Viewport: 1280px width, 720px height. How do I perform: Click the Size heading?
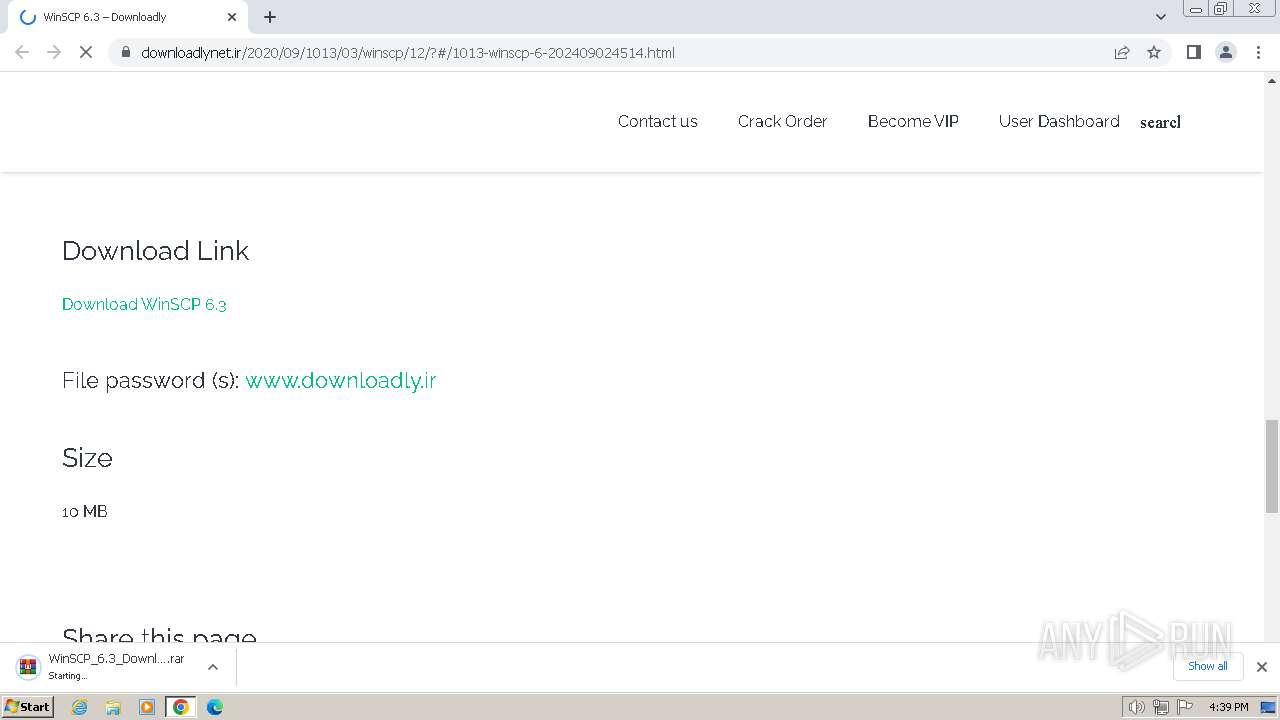coord(87,457)
